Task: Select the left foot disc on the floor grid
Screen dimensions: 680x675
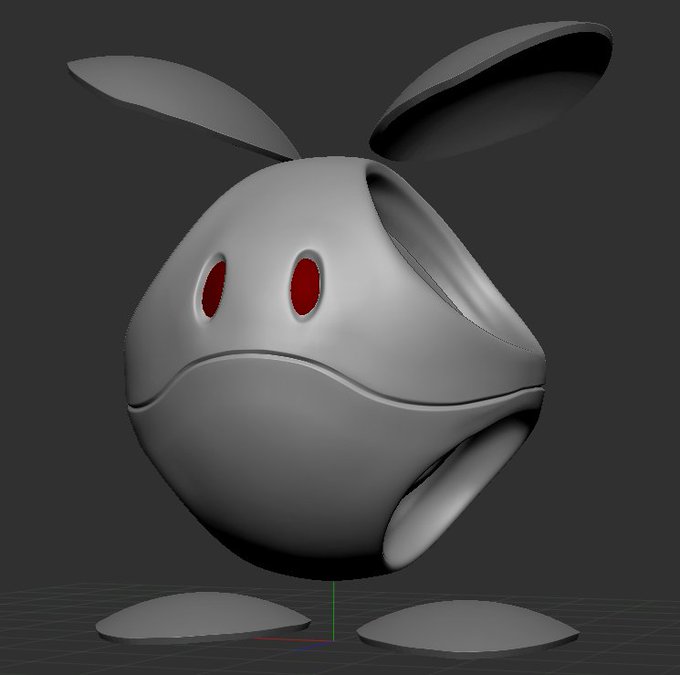Action: pyautogui.click(x=203, y=617)
